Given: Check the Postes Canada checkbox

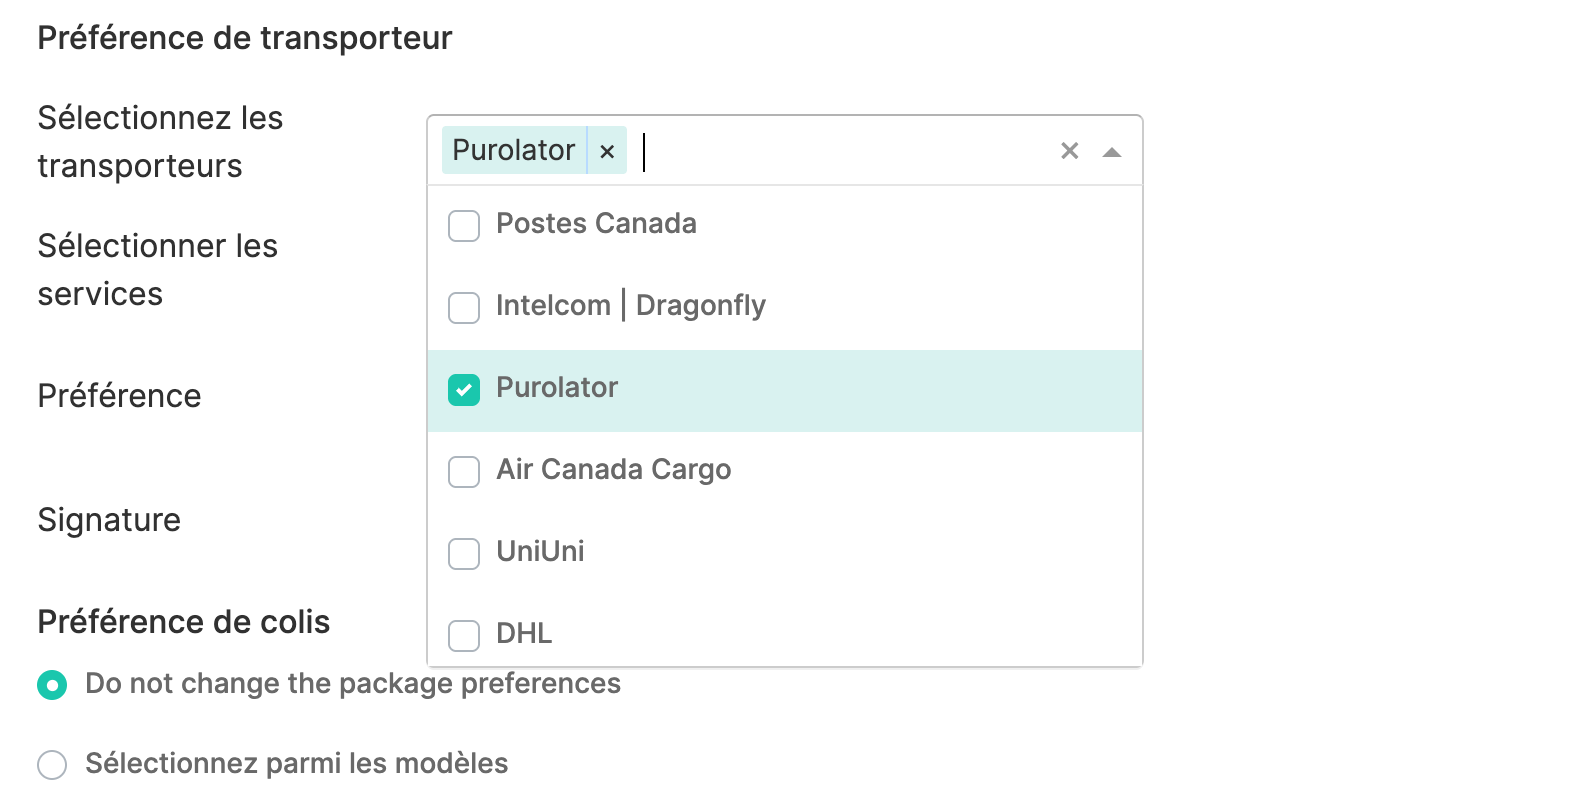Looking at the screenshot, I should coord(464,225).
